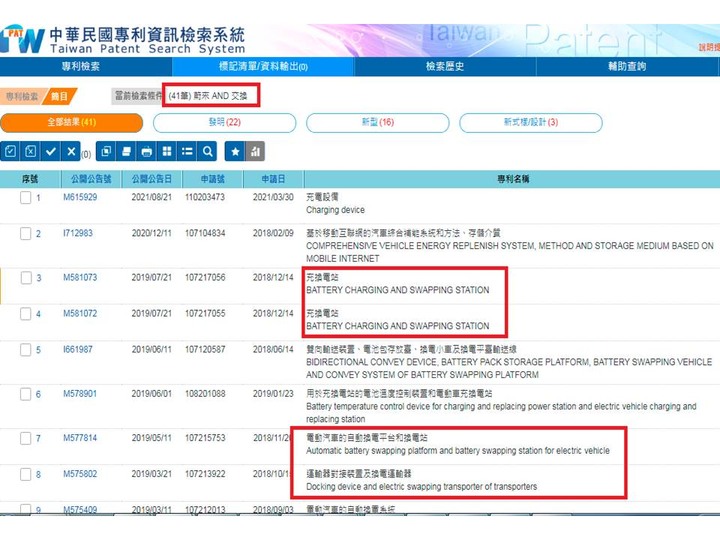Check the box for row 3 M581073

(26, 277)
